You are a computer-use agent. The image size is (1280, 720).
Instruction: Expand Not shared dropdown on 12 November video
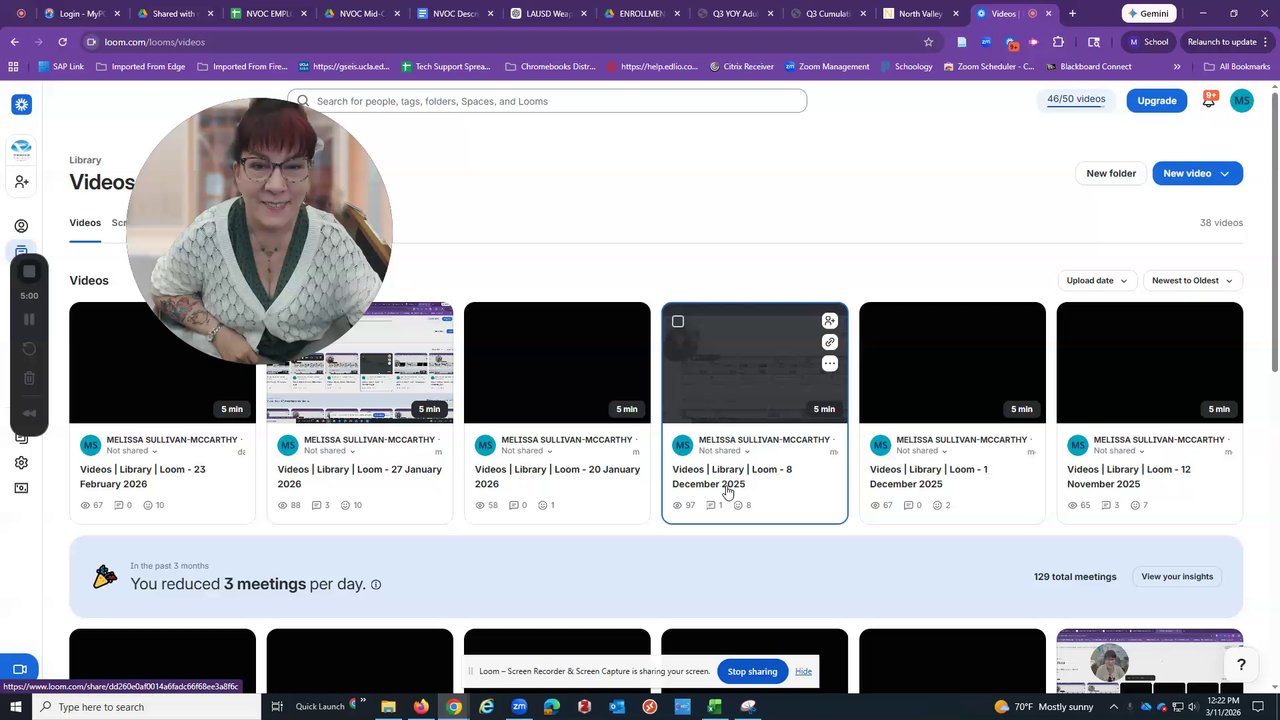[1119, 451]
